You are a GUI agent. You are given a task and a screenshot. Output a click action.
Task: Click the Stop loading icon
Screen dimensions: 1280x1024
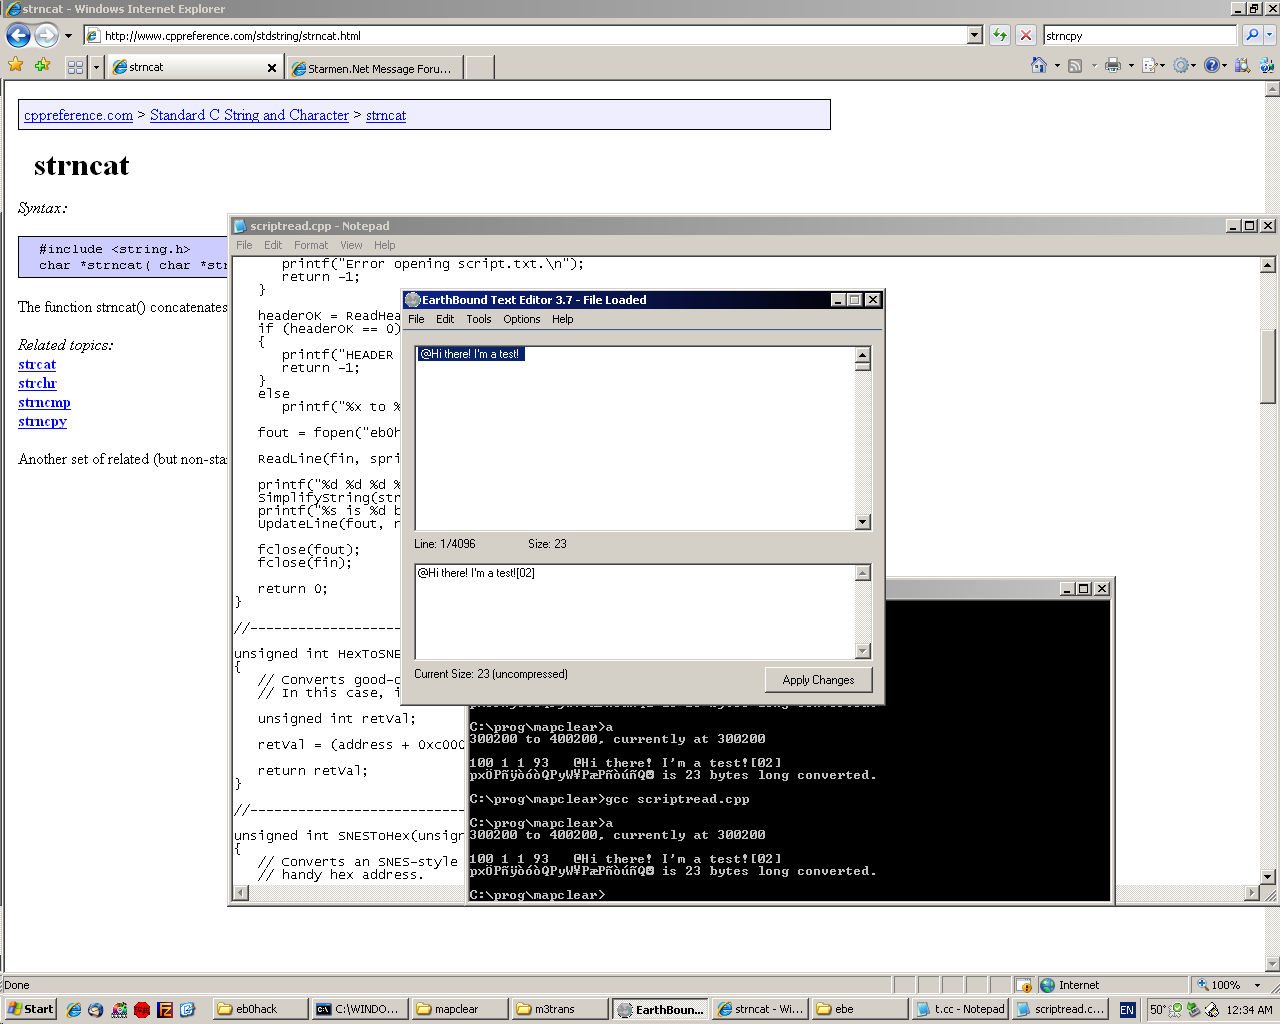pos(1025,35)
